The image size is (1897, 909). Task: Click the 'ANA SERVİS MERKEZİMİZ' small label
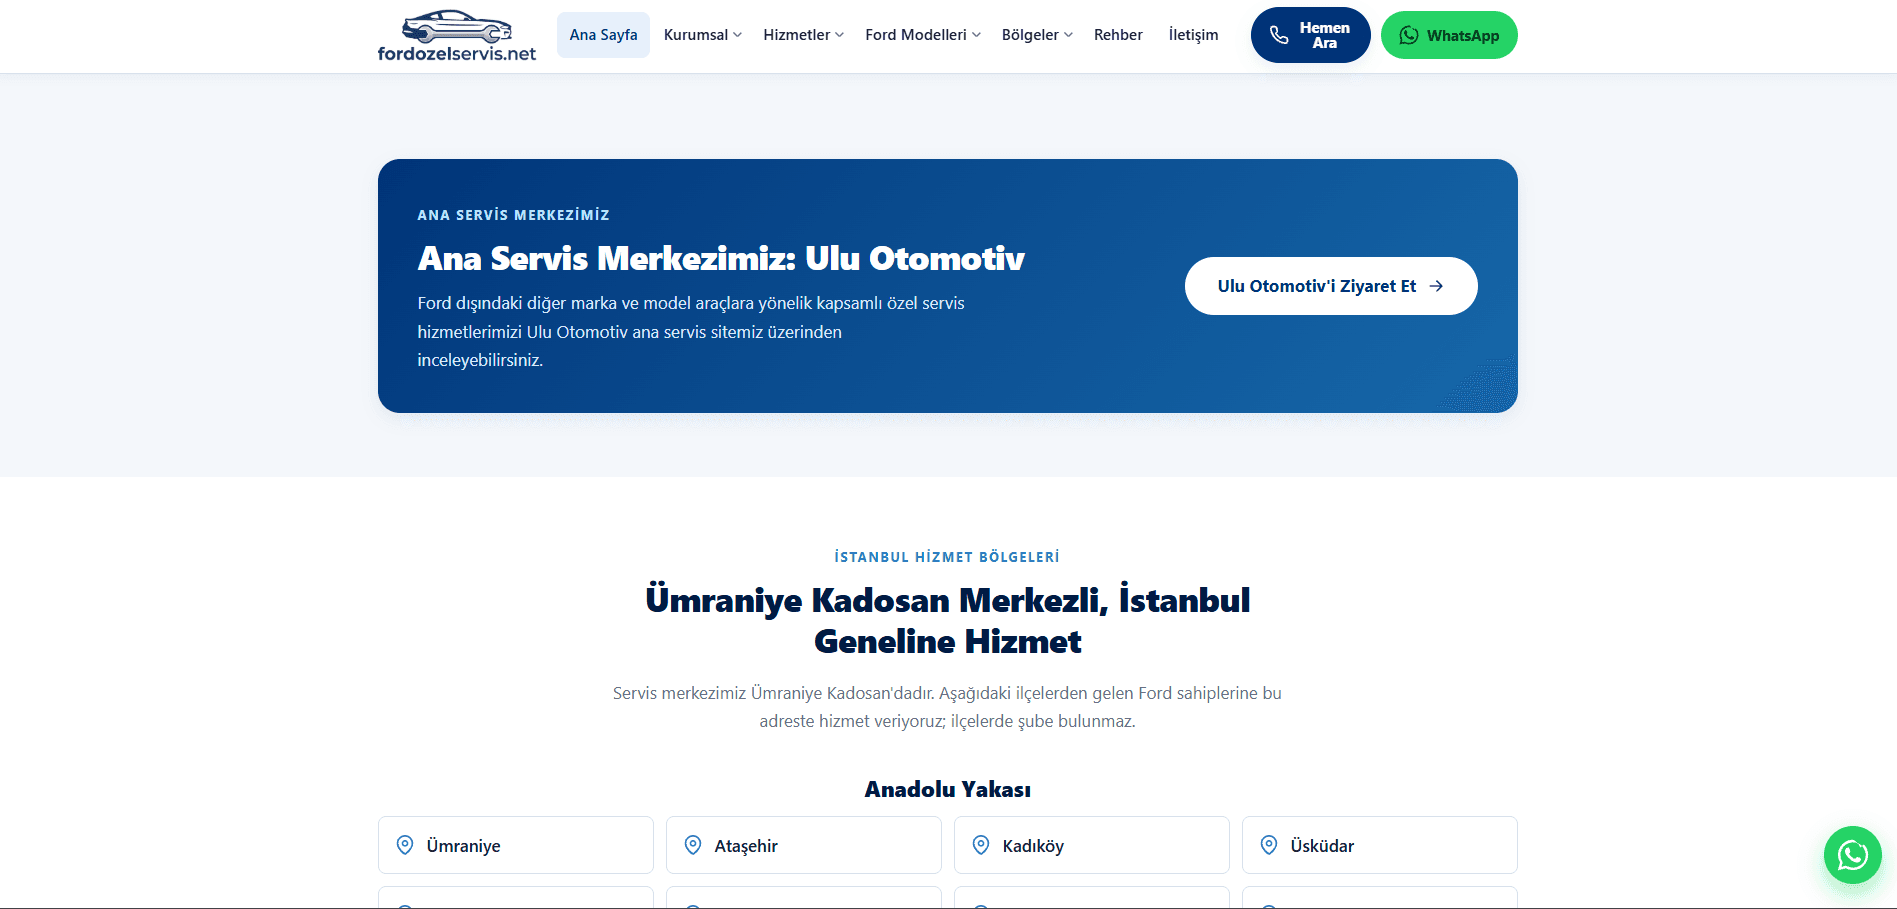click(513, 215)
